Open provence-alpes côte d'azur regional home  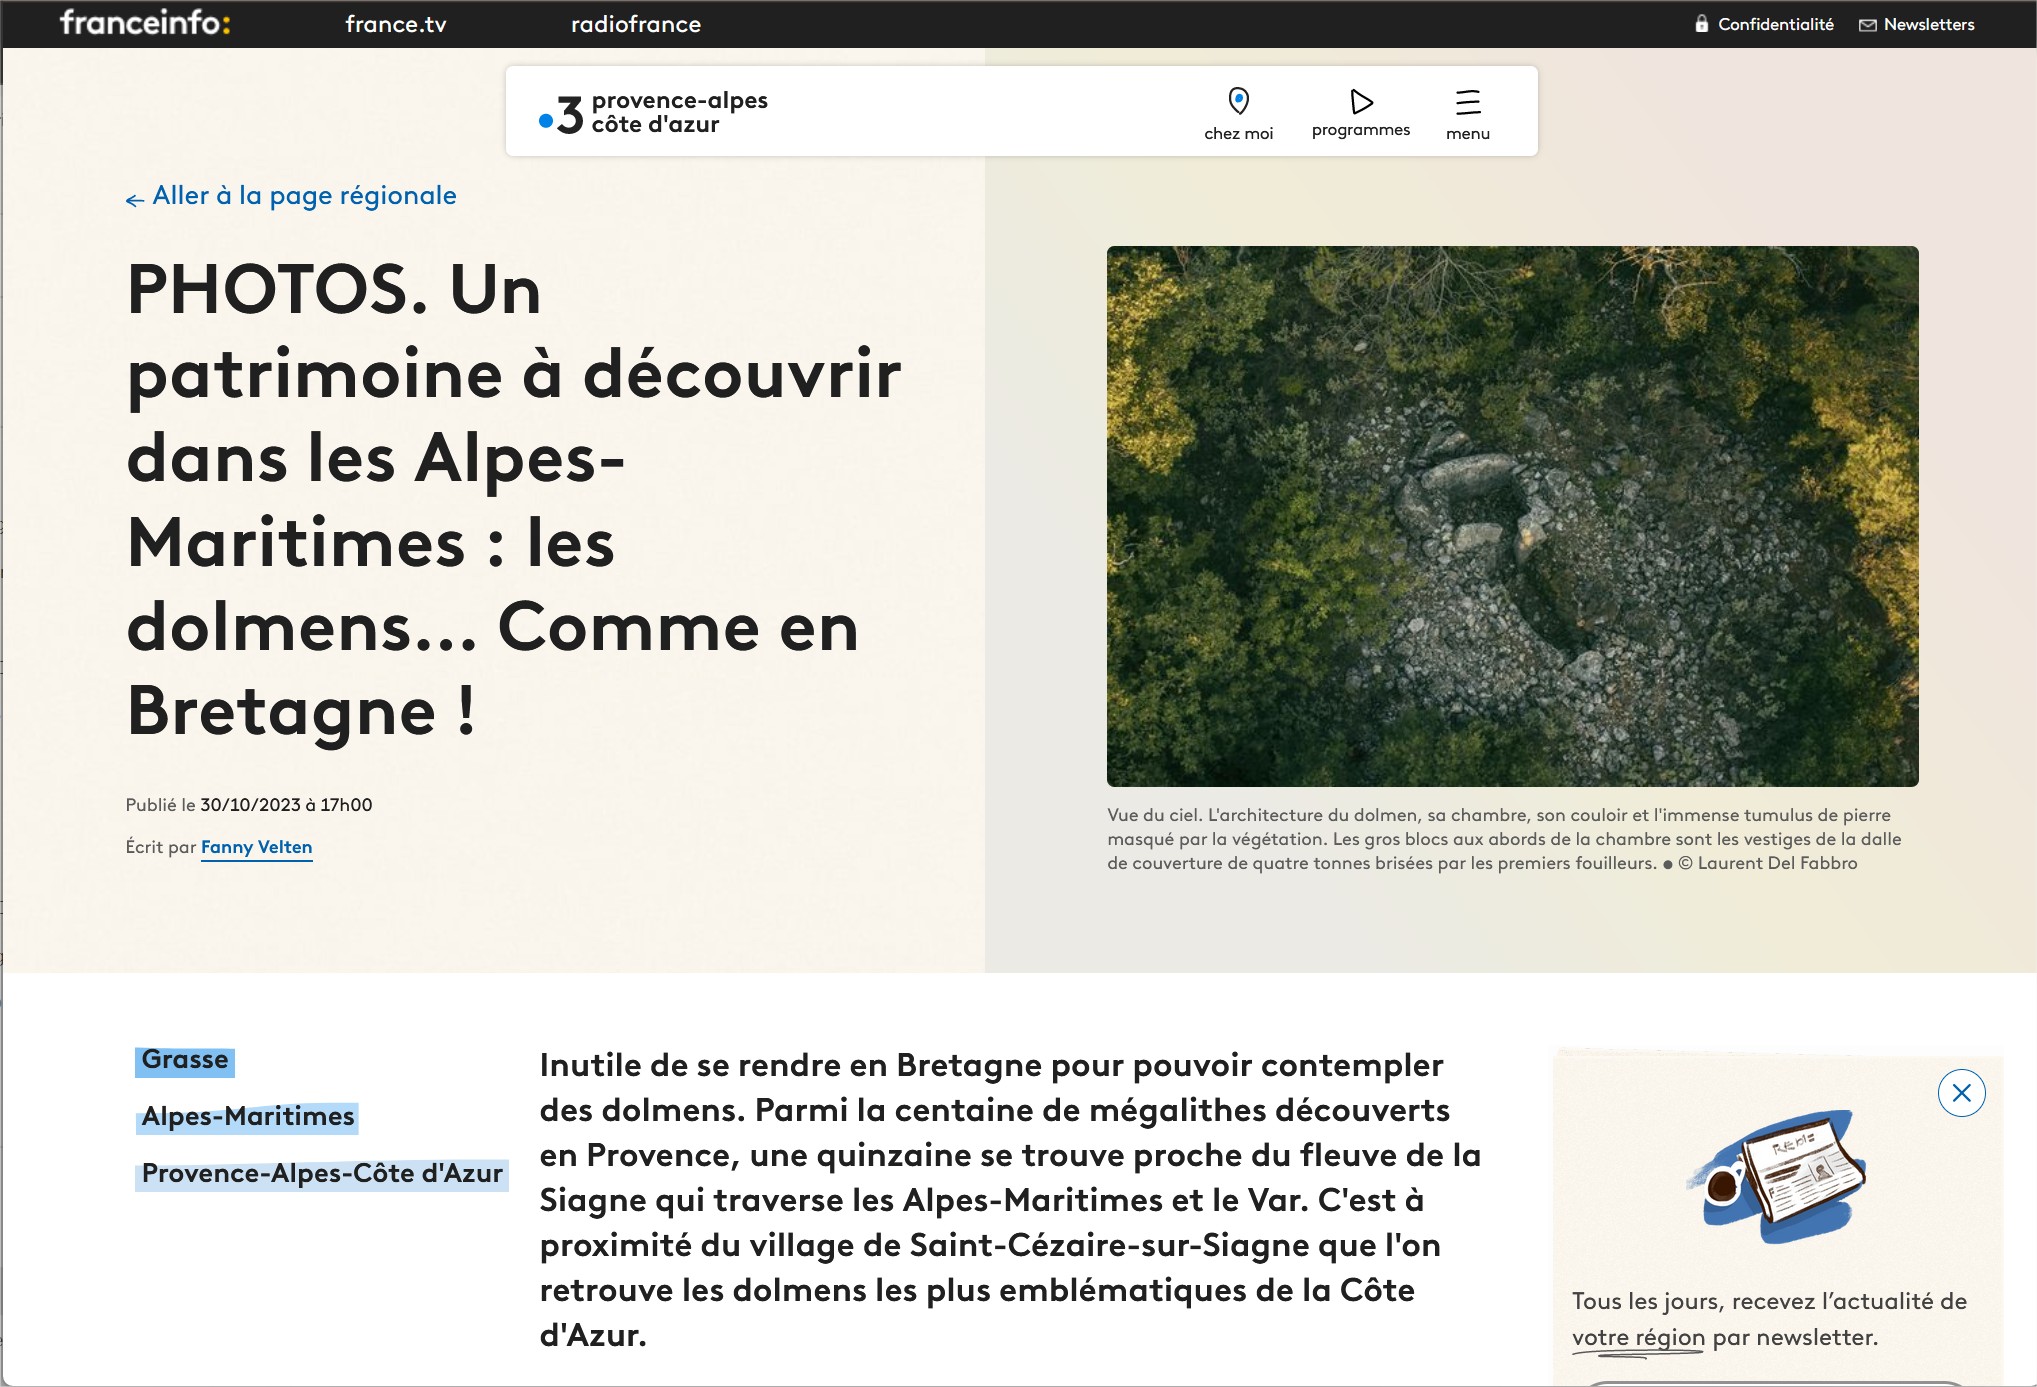(679, 112)
